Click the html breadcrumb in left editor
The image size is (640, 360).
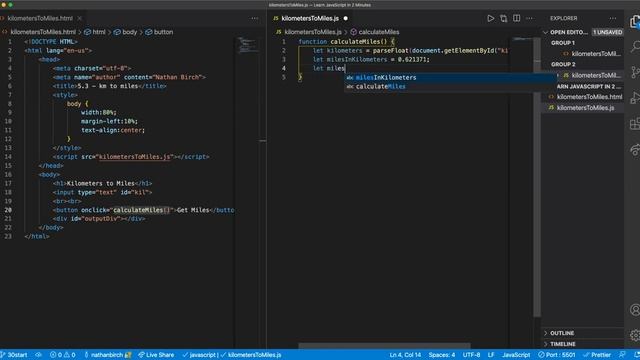95,32
